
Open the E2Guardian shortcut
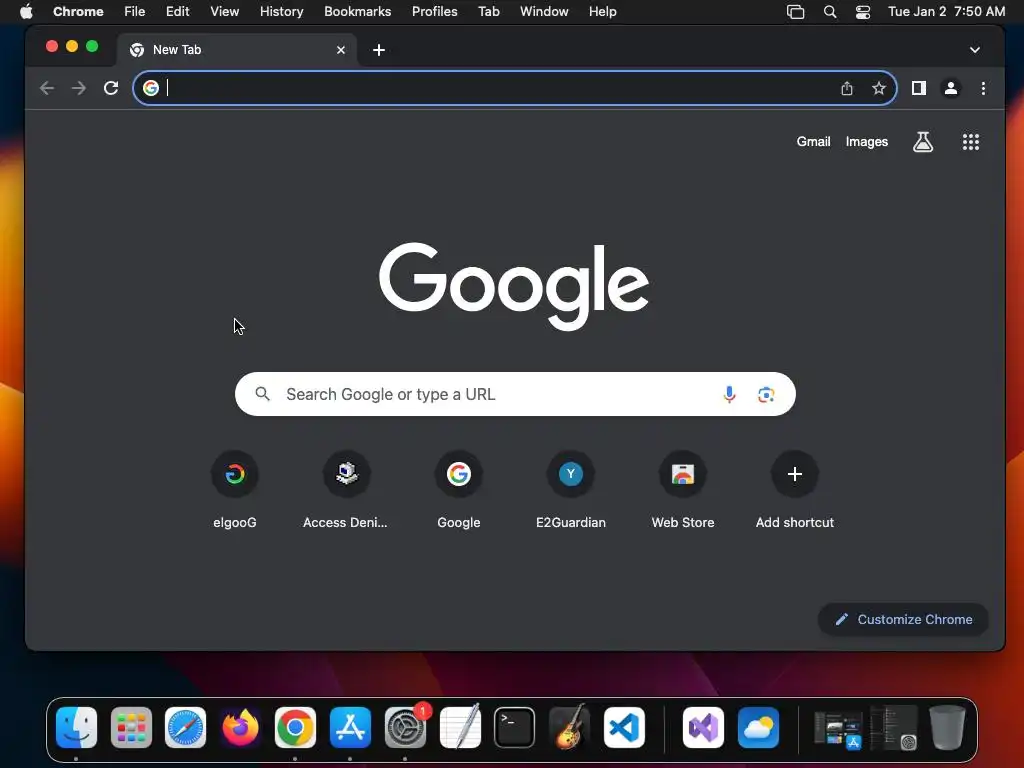pos(571,490)
